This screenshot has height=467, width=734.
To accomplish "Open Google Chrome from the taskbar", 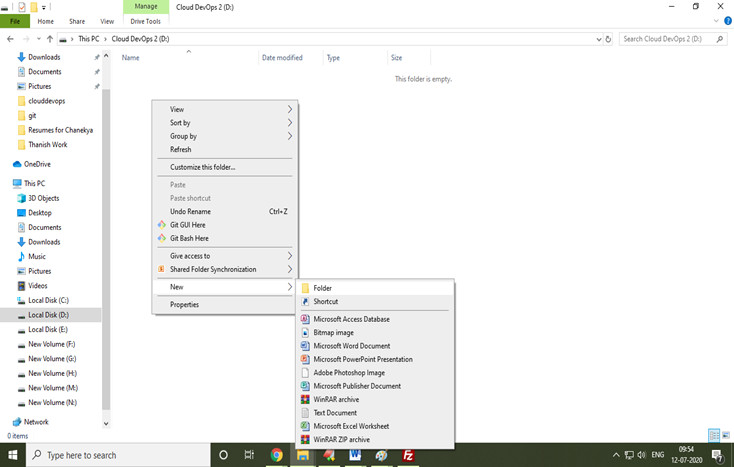I will (275, 455).
